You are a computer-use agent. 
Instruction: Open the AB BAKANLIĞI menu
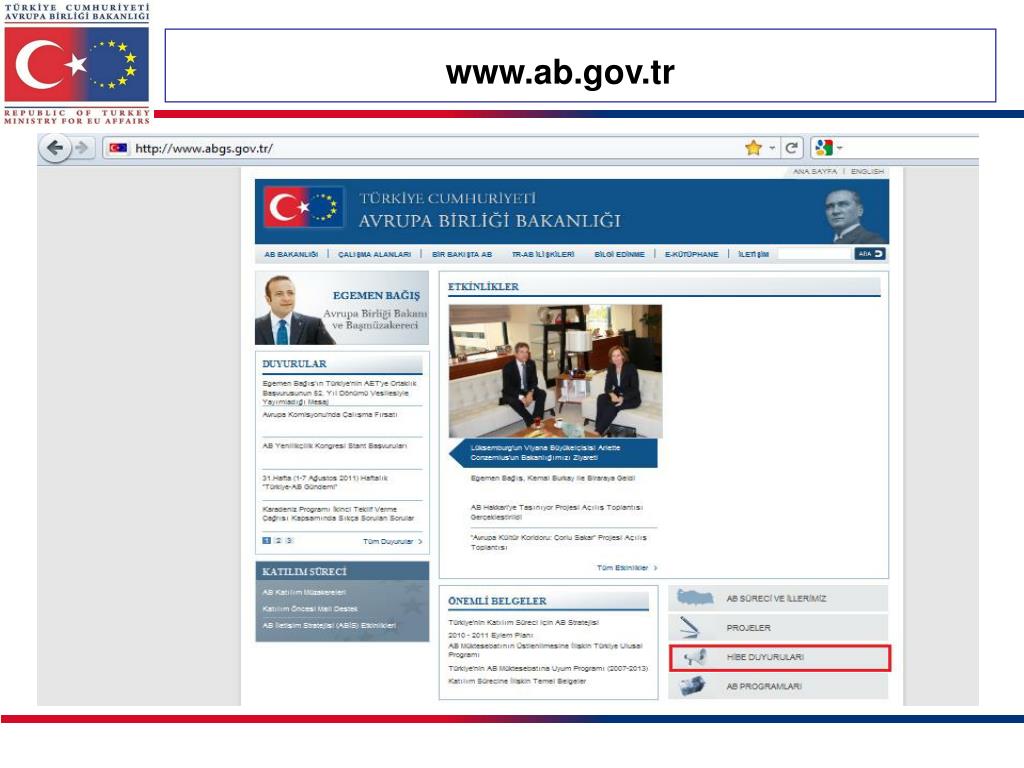(291, 255)
